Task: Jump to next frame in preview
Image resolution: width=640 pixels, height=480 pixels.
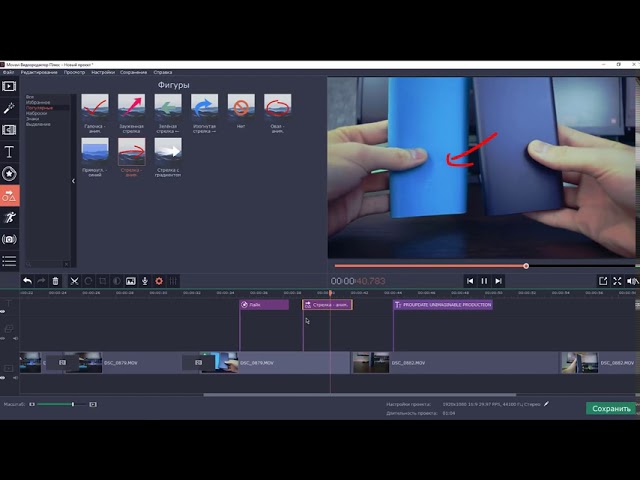Action: (x=498, y=281)
